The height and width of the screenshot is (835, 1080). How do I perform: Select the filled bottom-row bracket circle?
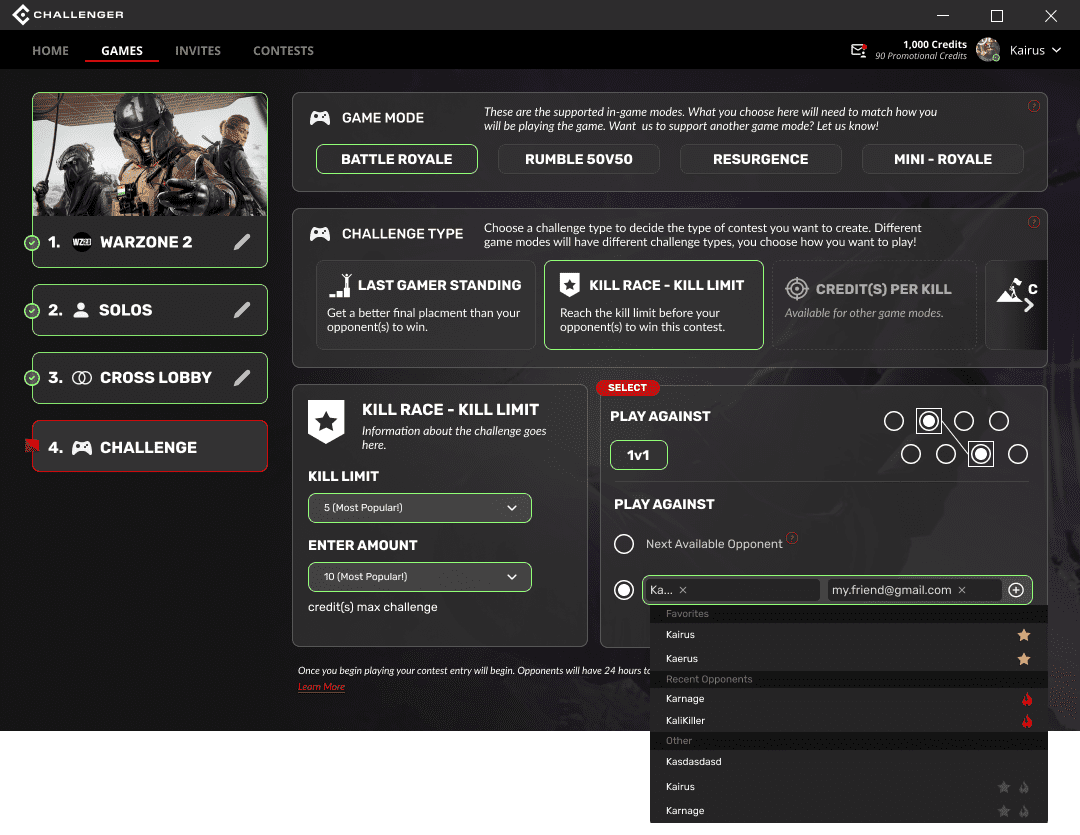click(x=981, y=454)
